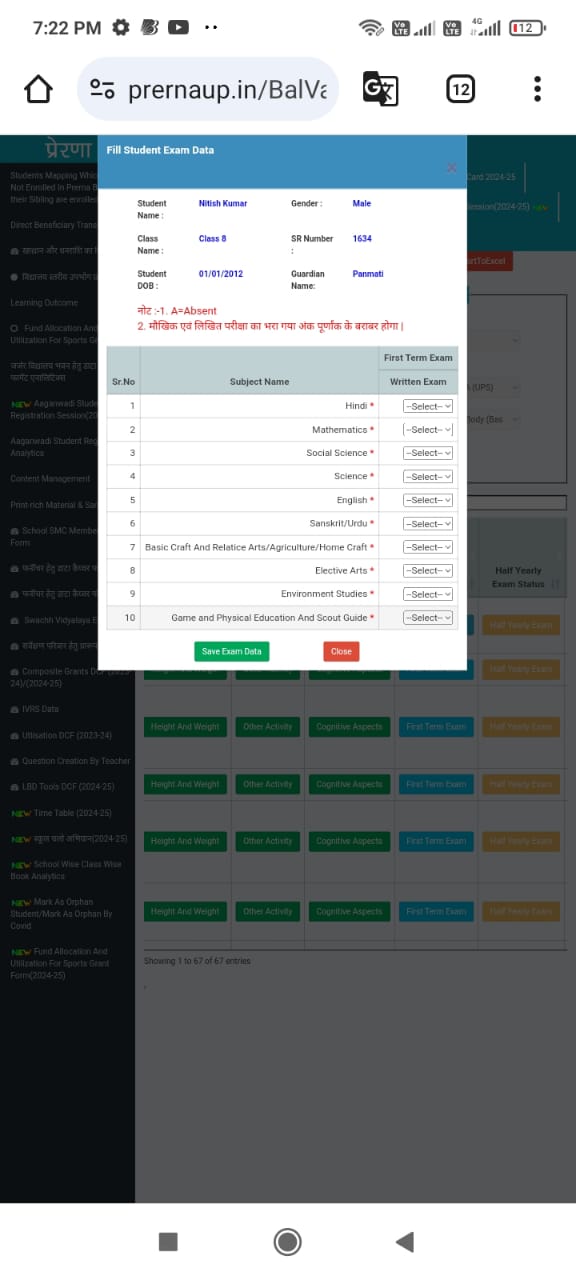Expand the Elective Arts select dropdown

(428, 570)
